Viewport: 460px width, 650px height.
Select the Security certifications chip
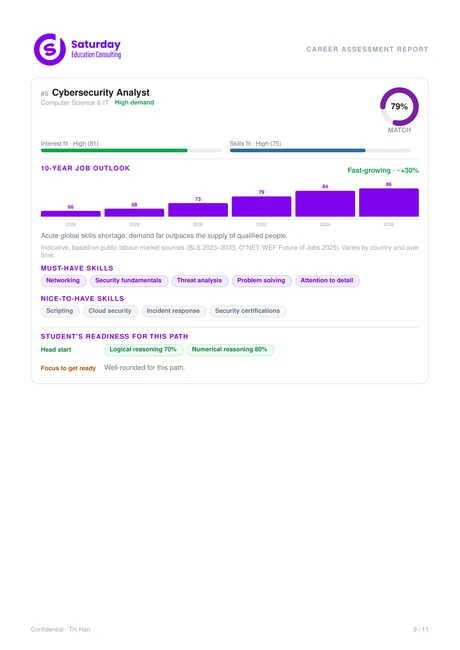(248, 311)
